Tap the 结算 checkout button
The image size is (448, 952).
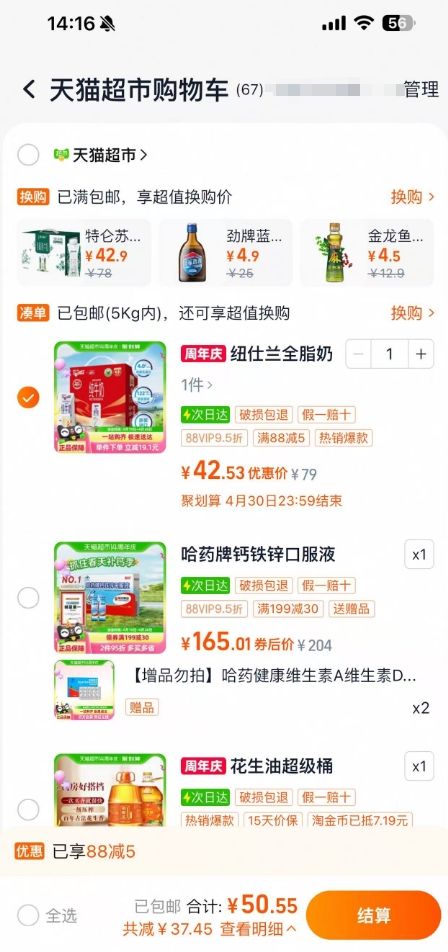coord(373,915)
